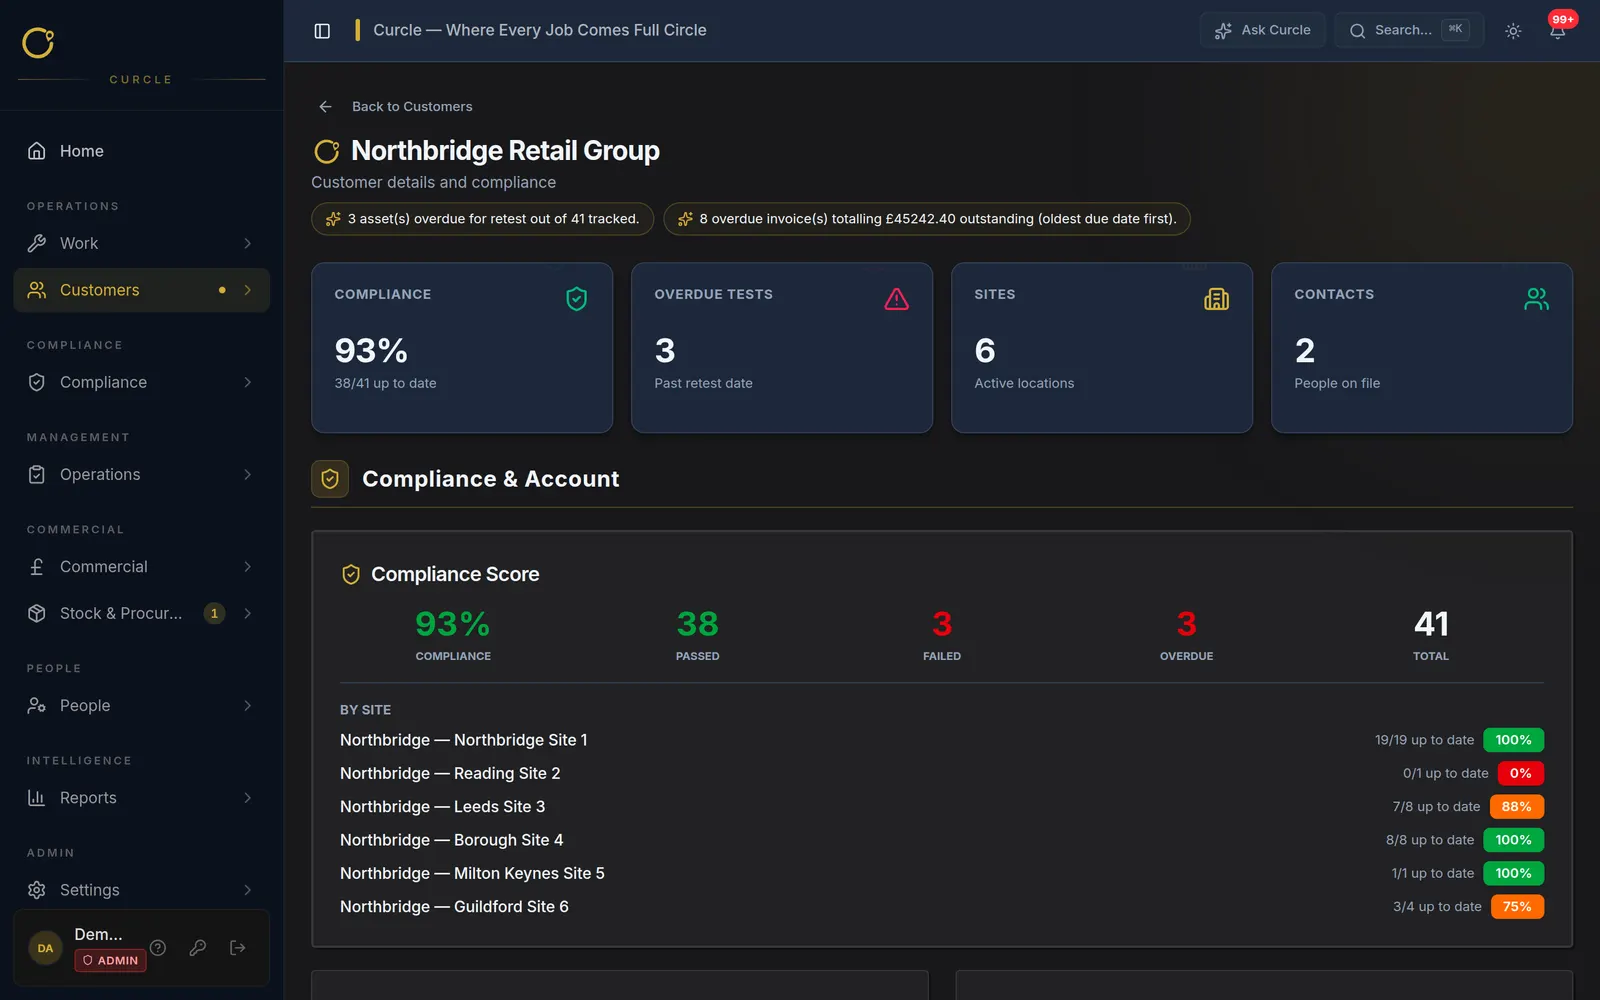Click the 0% badge for Reading Site 2

[1520, 773]
